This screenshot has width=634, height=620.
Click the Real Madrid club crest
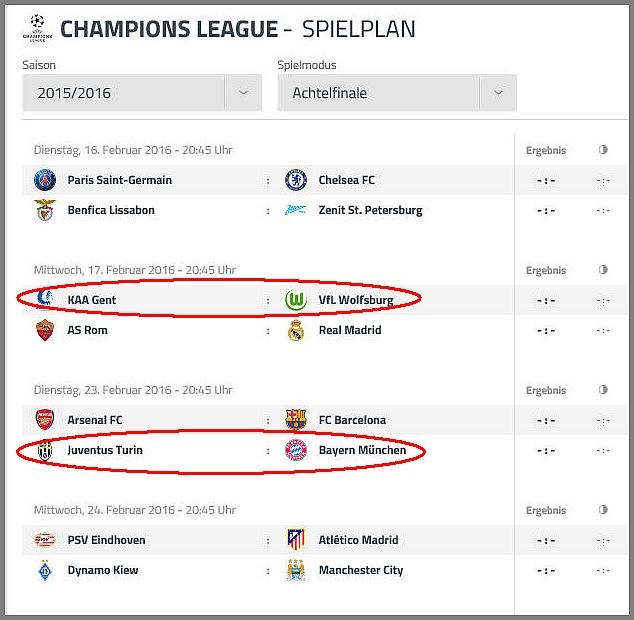coord(296,330)
